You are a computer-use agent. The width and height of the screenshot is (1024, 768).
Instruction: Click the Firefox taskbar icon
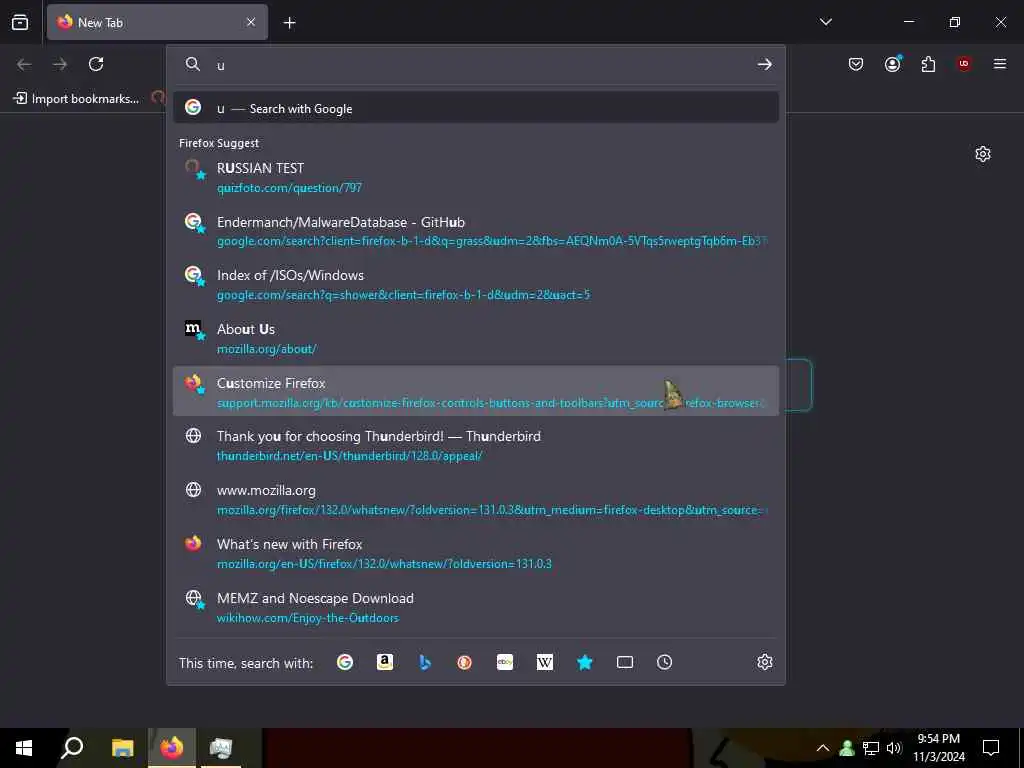pos(172,748)
